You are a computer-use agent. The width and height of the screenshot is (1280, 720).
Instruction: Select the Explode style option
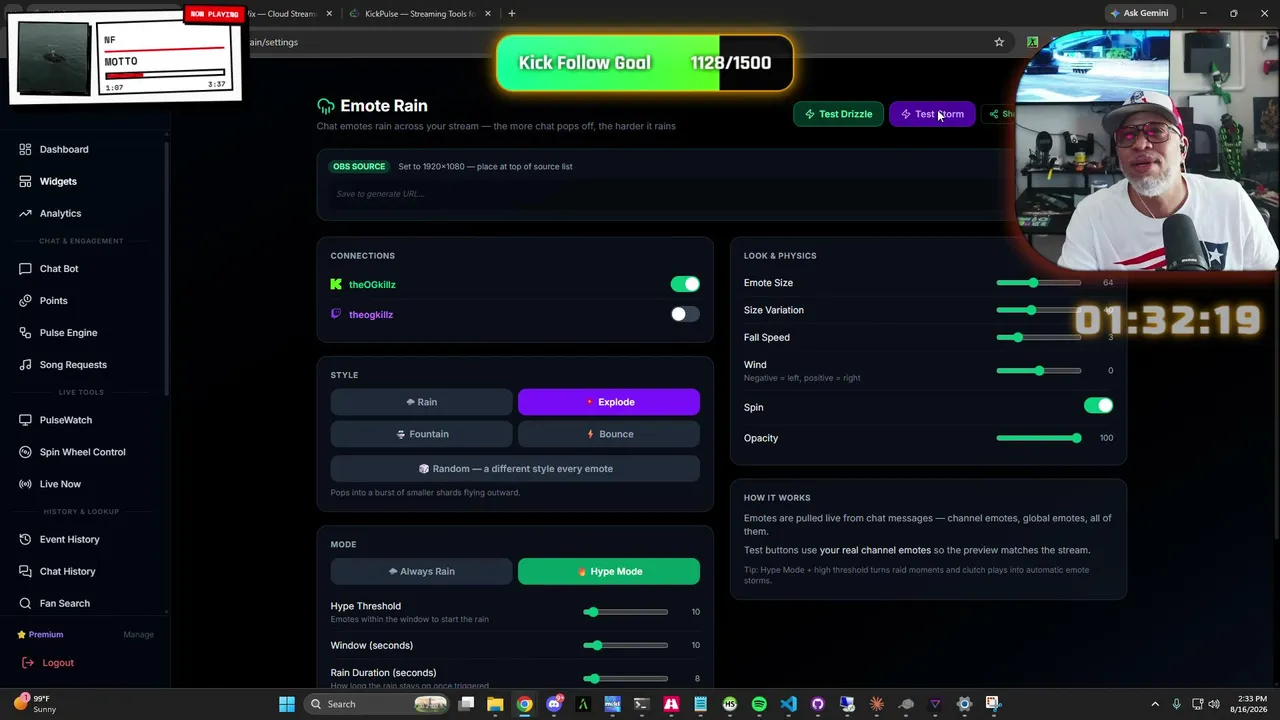pyautogui.click(x=609, y=402)
